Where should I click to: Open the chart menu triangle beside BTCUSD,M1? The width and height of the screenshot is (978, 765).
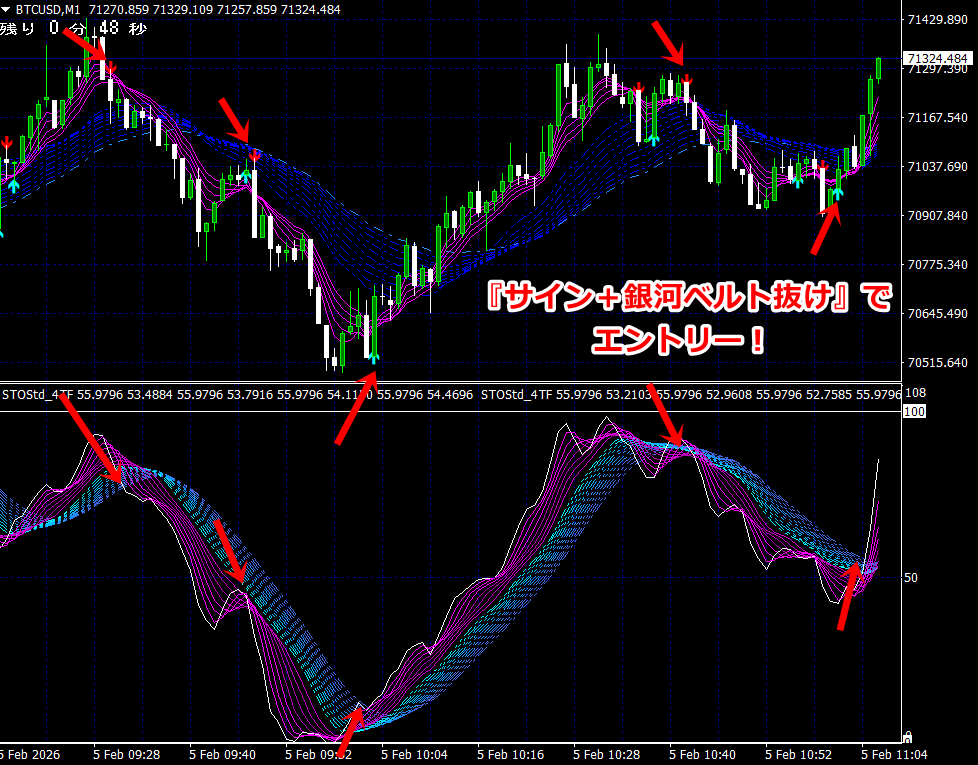[6, 9]
